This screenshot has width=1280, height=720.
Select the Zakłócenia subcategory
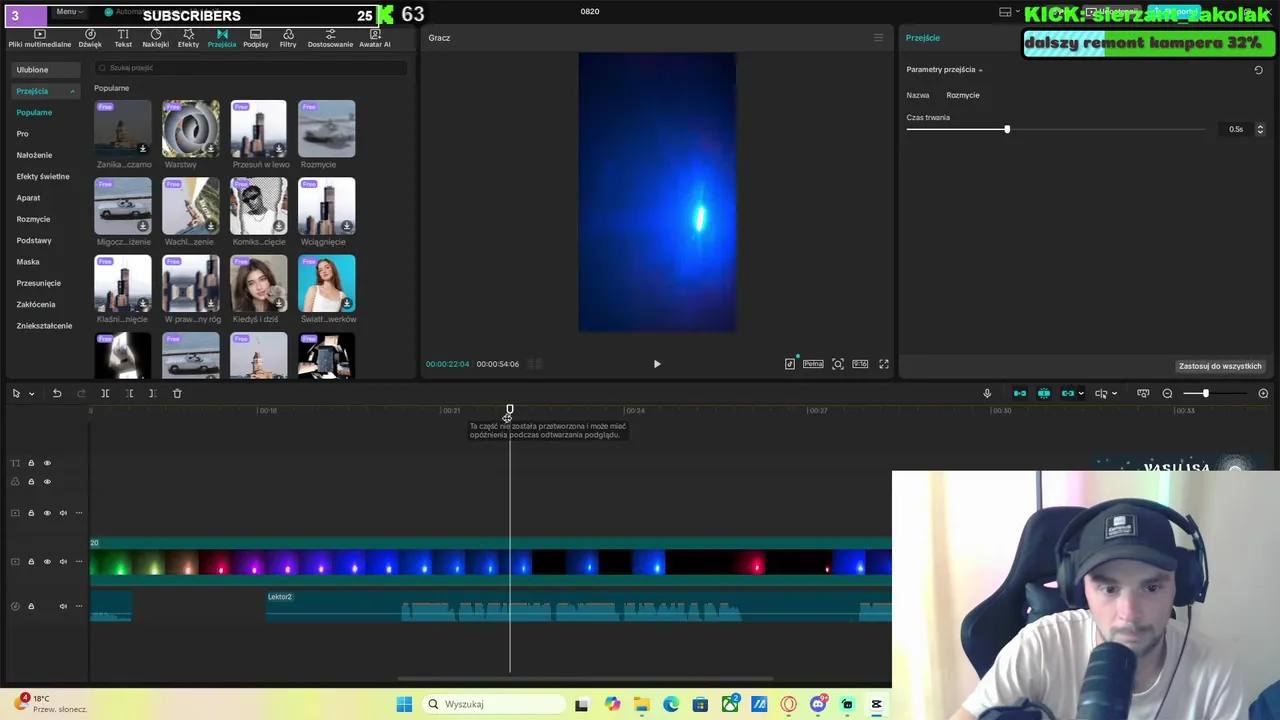(36, 304)
